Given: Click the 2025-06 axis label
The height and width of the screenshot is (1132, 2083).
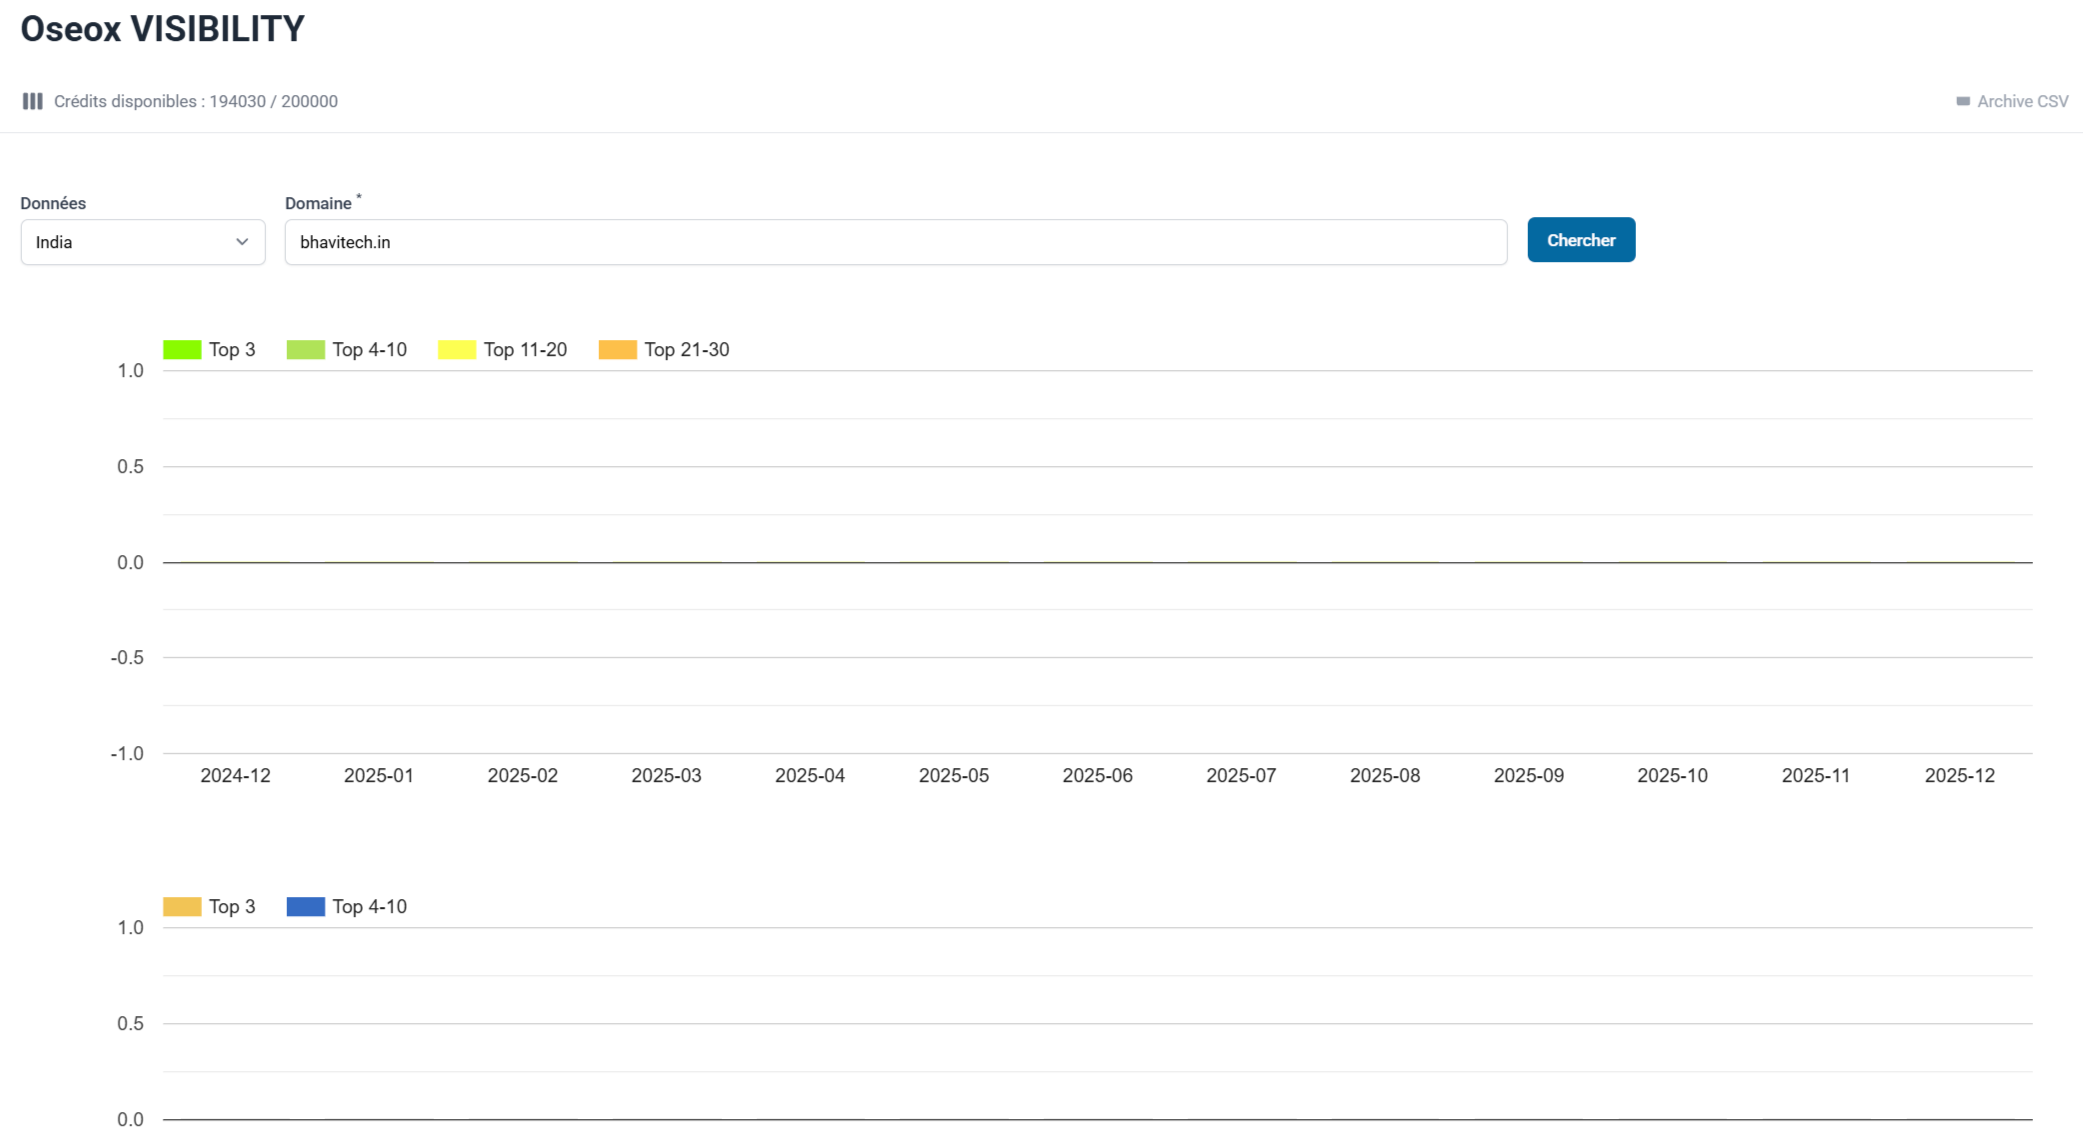Looking at the screenshot, I should click(1097, 776).
